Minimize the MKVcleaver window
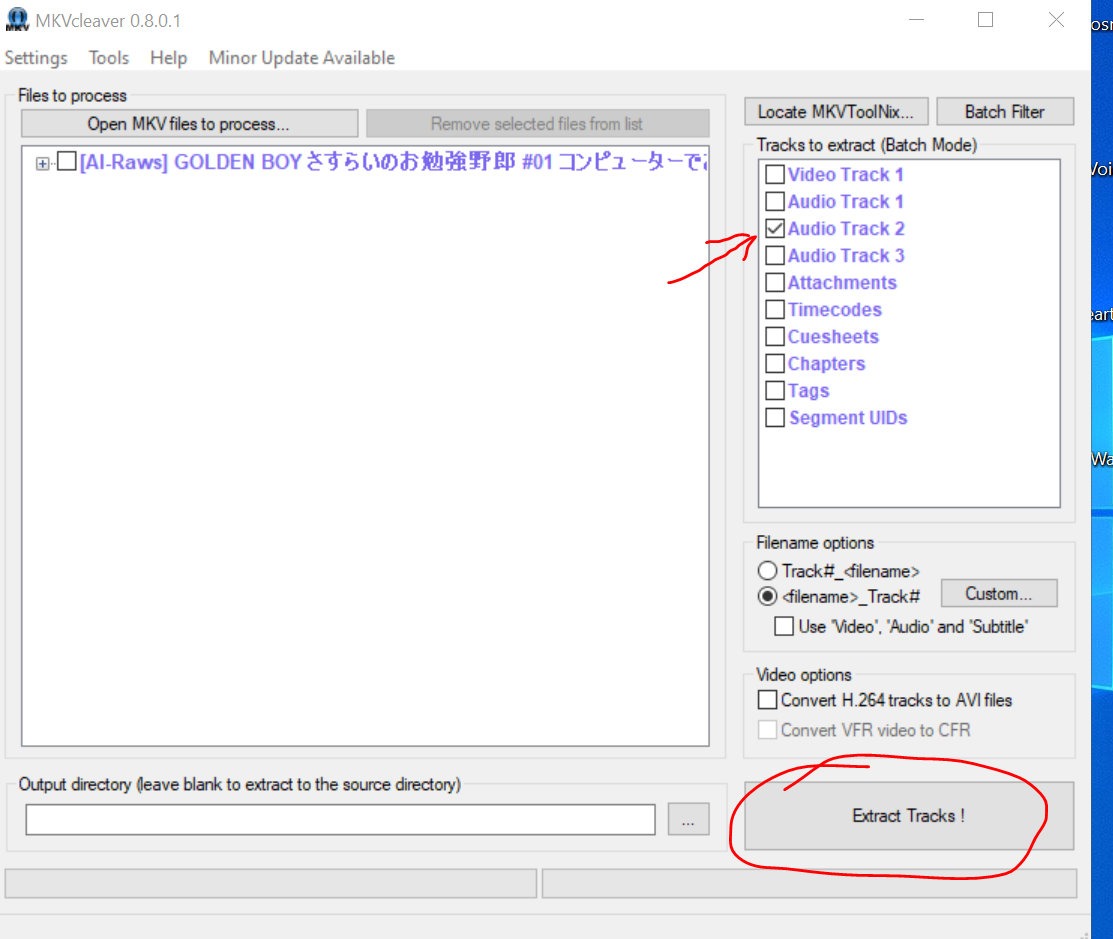Viewport: 1113px width, 939px height. pyautogui.click(x=916, y=20)
